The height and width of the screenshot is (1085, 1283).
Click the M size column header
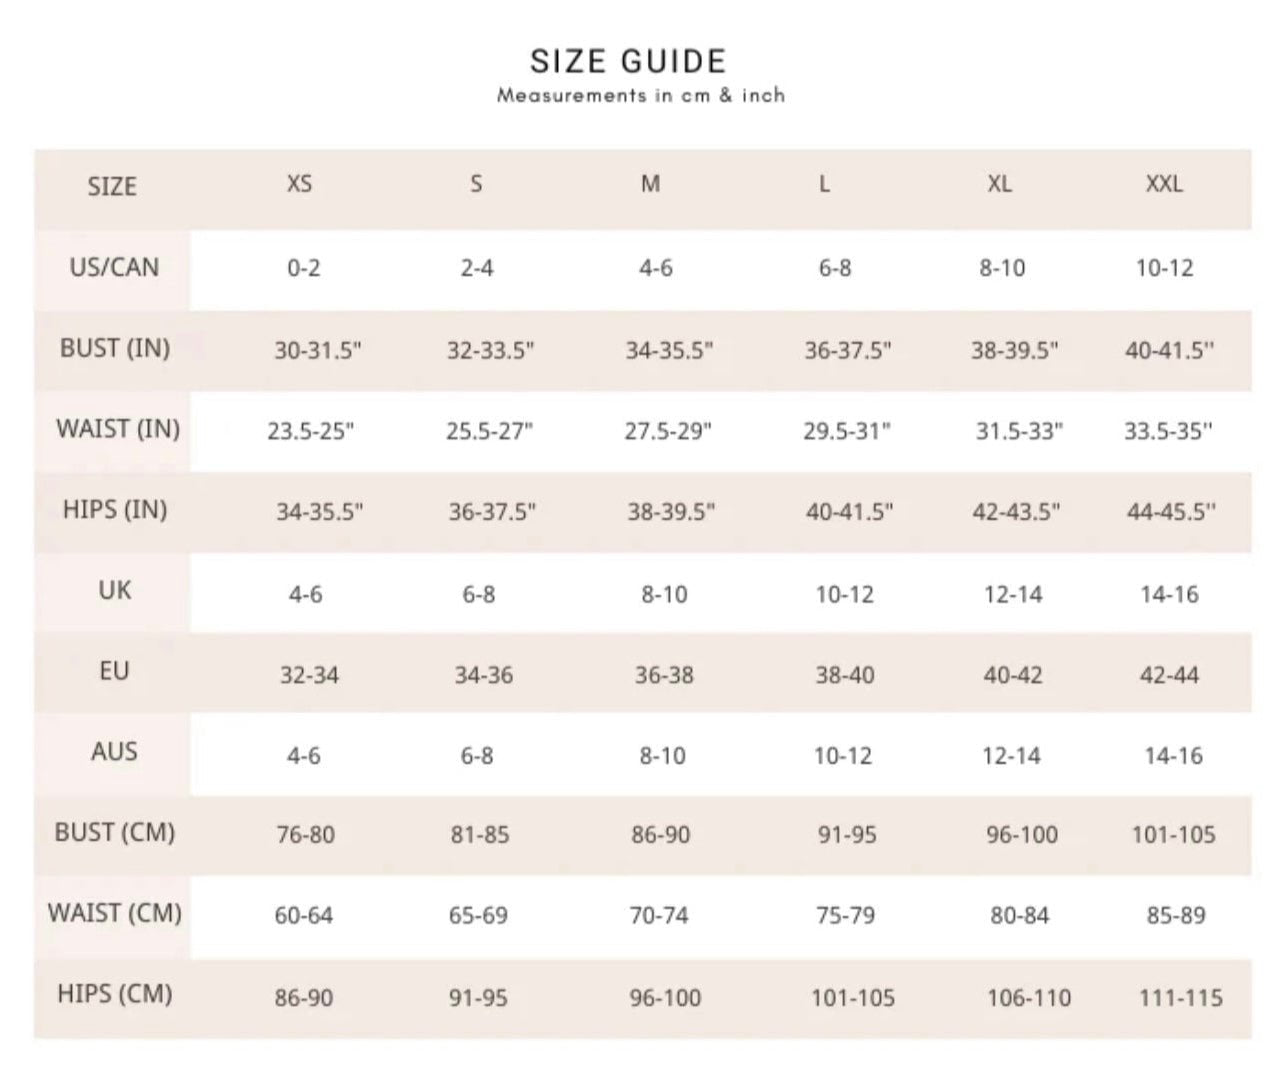[650, 184]
